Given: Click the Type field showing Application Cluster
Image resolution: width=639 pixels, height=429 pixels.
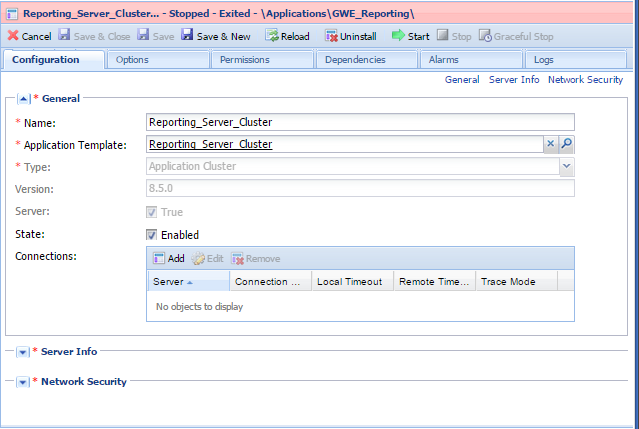Looking at the screenshot, I should tap(353, 166).
